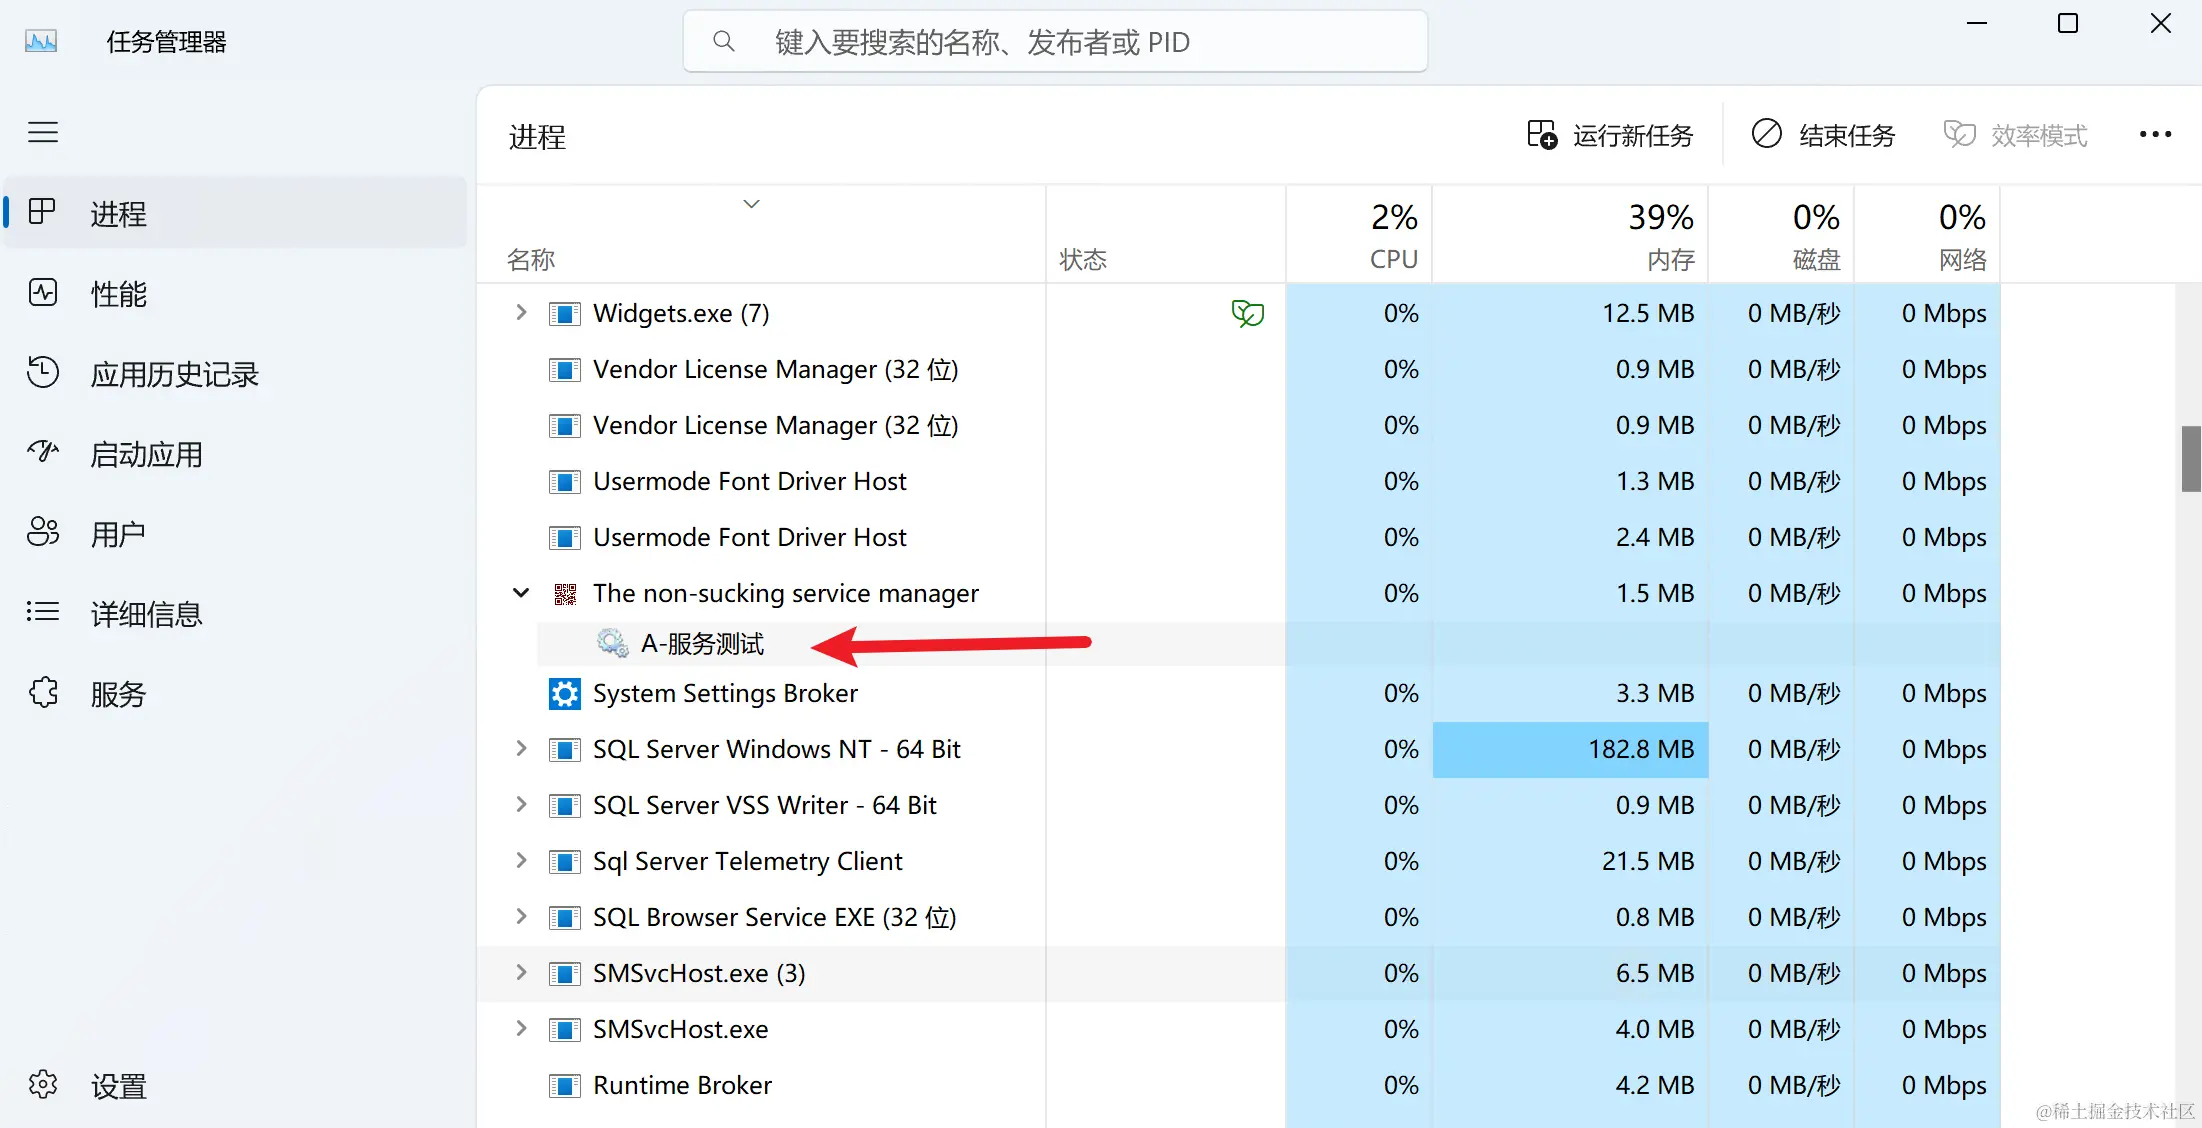
Task: Open the hamburger navigation menu
Action: pos(42,132)
